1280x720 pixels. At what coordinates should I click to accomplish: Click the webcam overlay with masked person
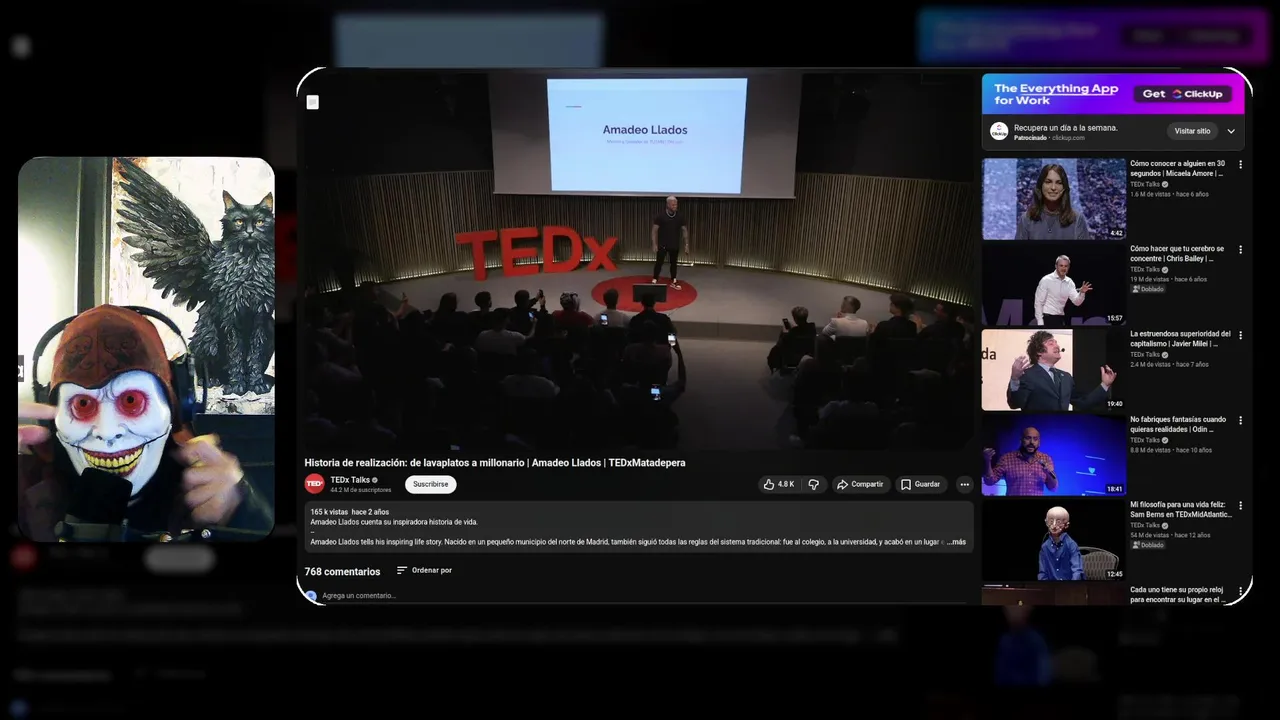pos(146,349)
